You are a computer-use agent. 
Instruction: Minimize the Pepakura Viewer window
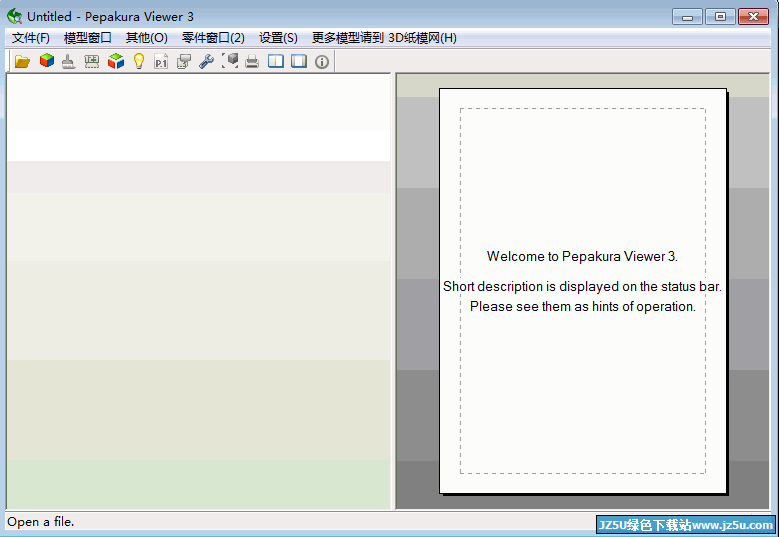coord(687,16)
